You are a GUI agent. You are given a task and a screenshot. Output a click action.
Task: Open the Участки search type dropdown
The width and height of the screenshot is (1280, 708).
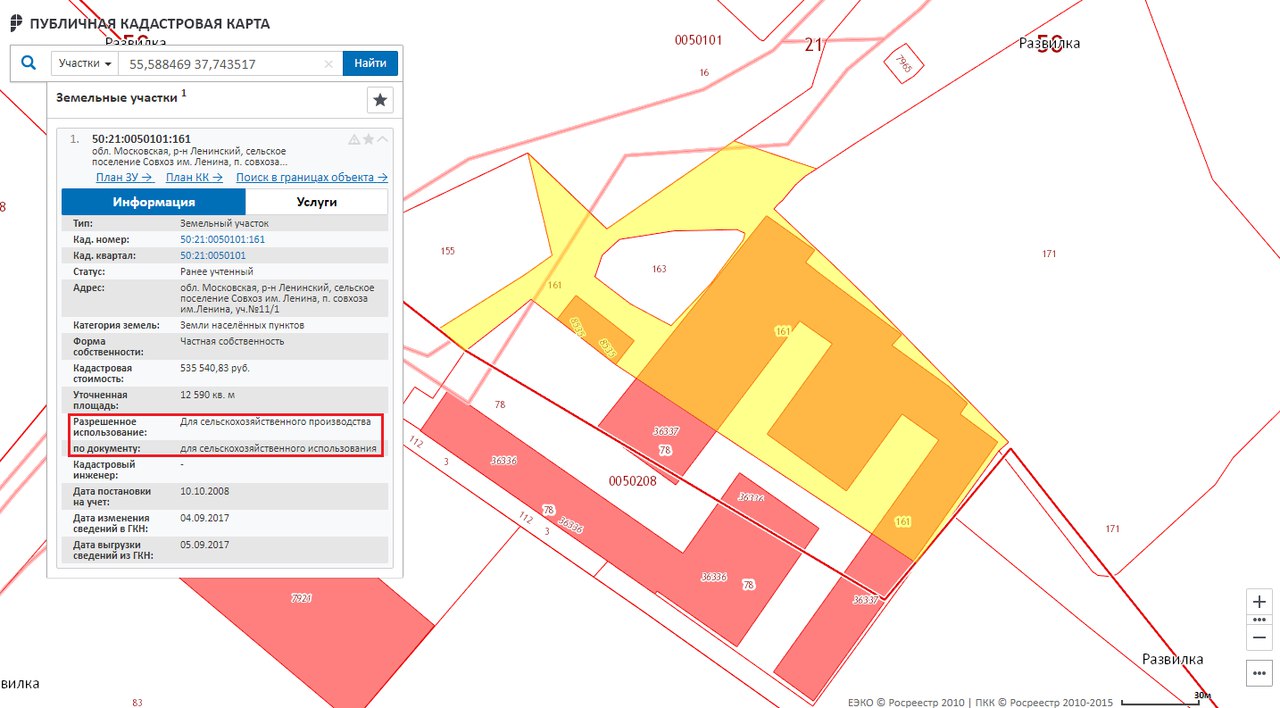[84, 64]
